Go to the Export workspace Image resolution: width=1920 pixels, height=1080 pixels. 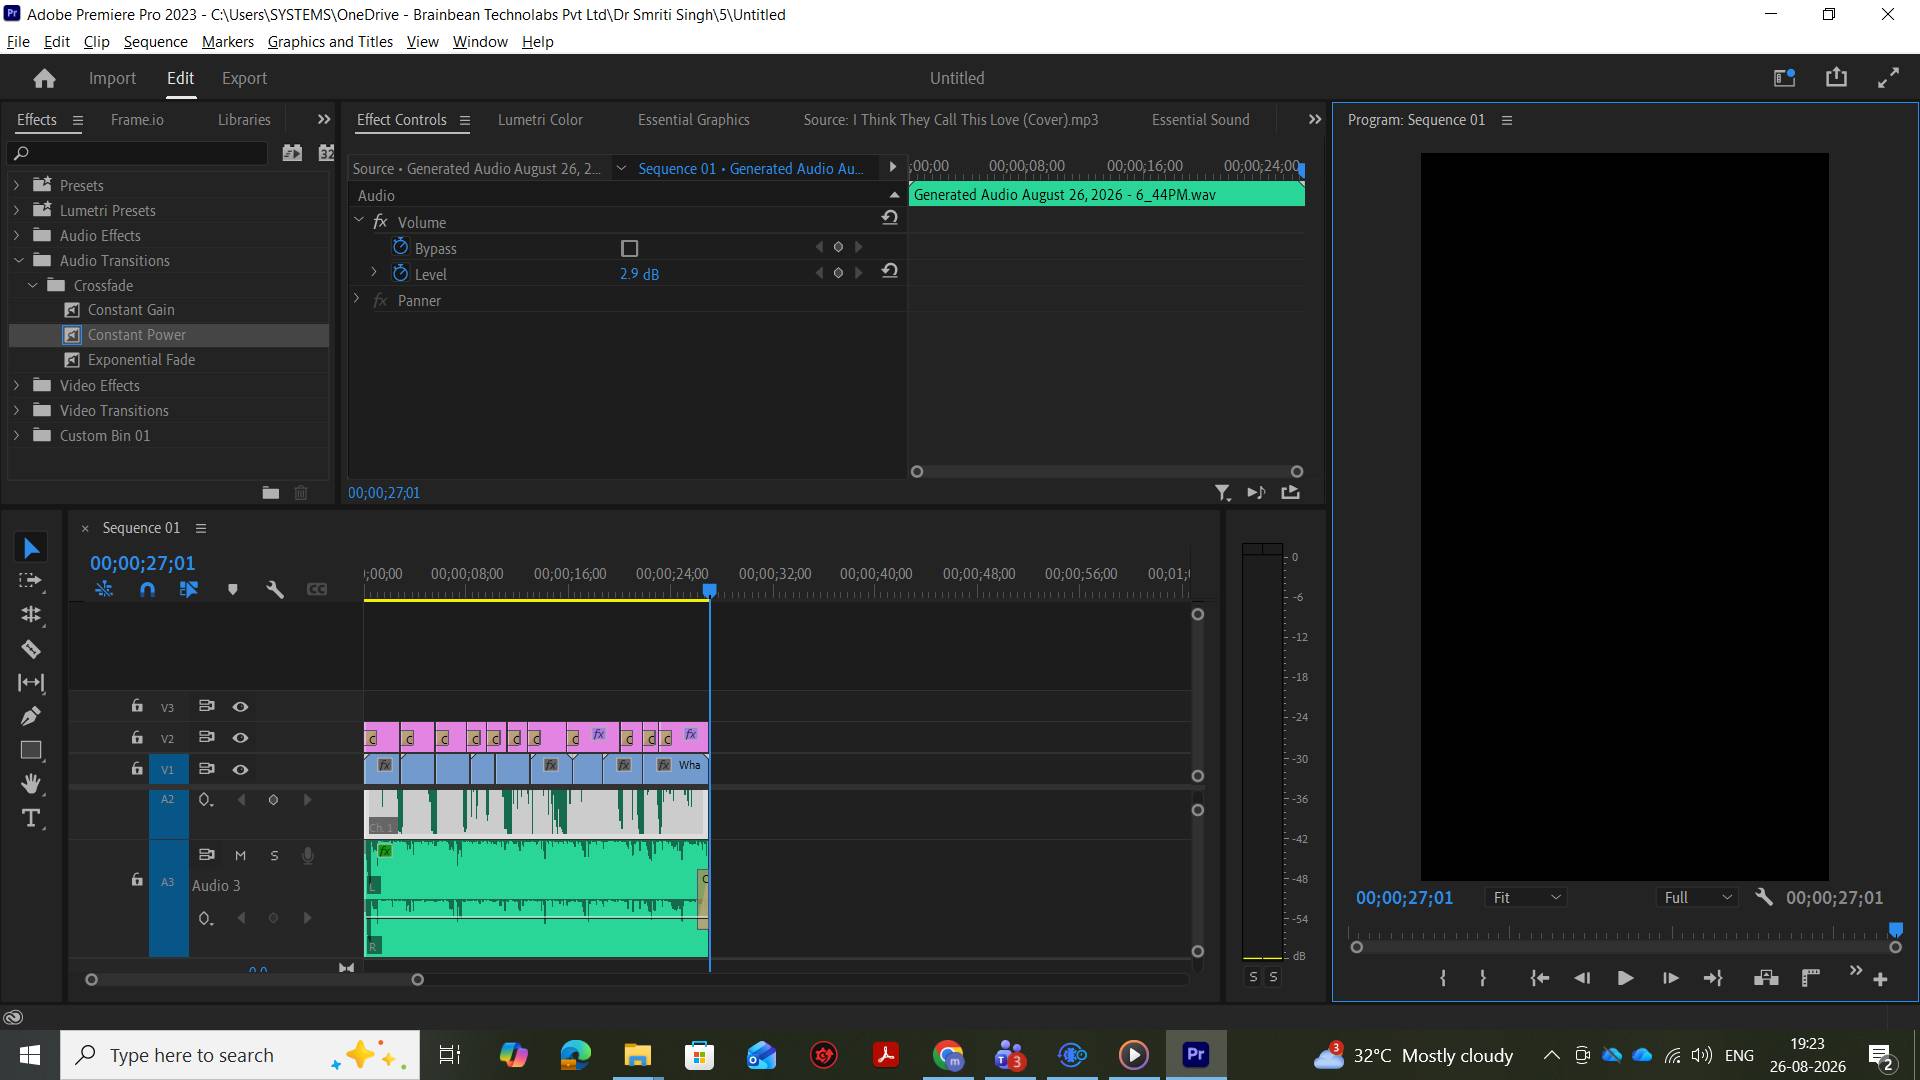coord(244,78)
